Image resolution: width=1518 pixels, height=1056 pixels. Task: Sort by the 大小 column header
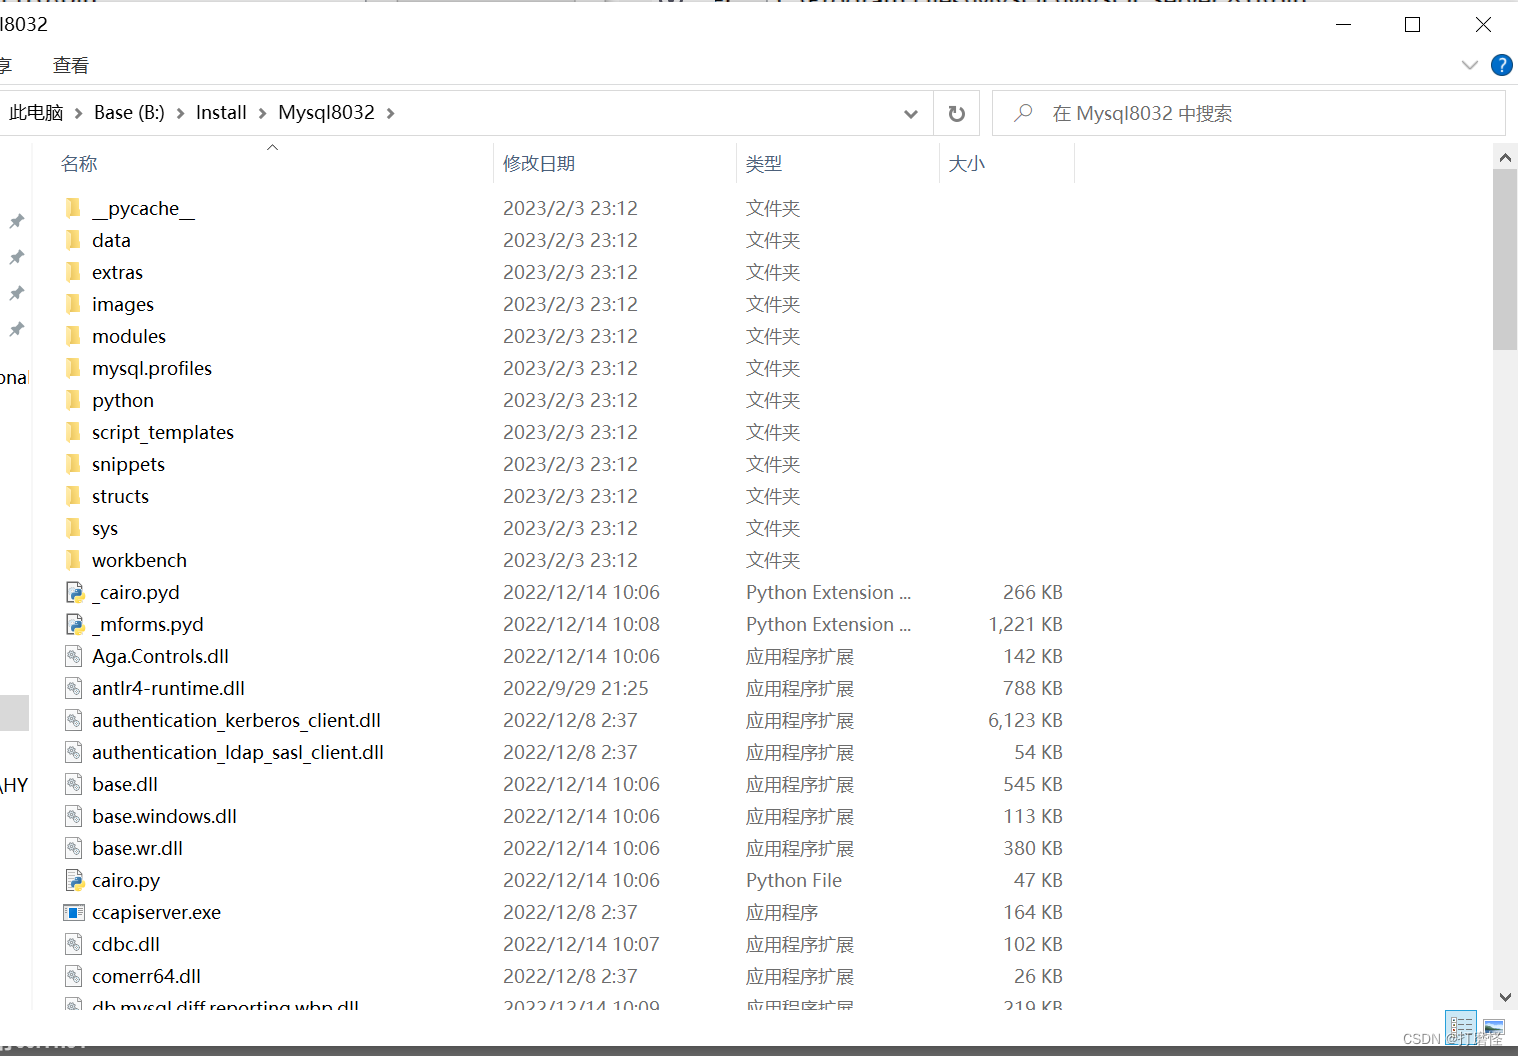(1006, 163)
